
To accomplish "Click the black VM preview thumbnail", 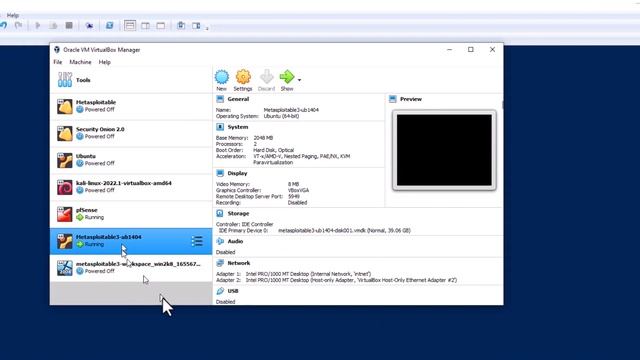I will point(444,150).
